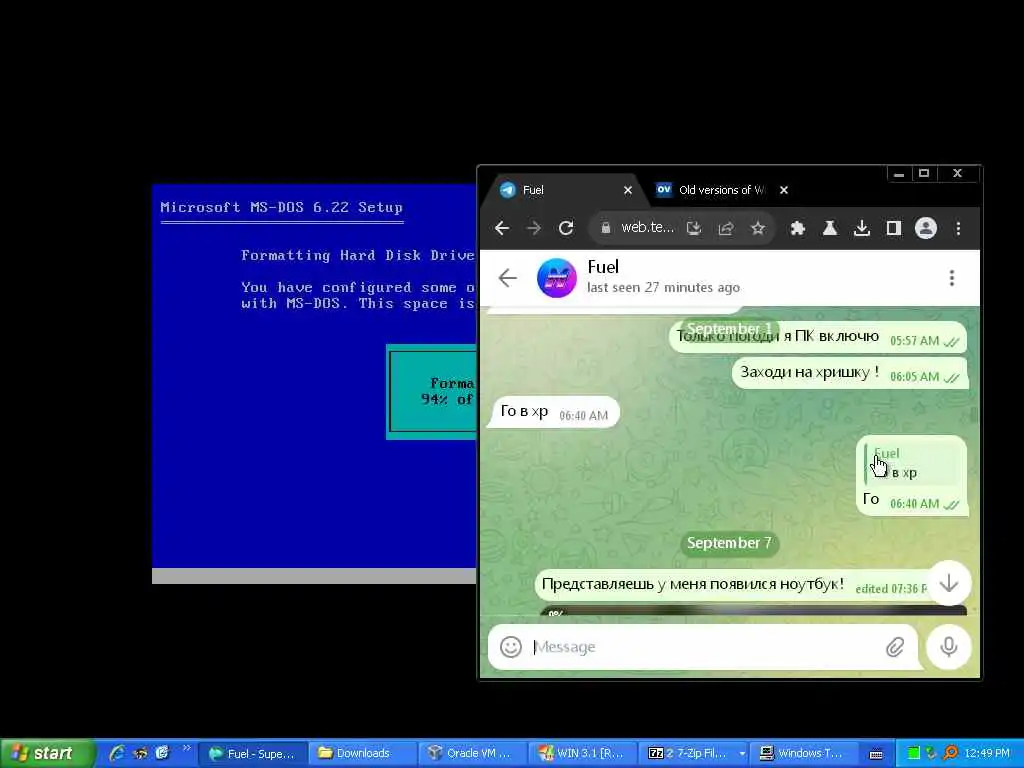Open the browser extensions puzzle icon

pyautogui.click(x=797, y=228)
